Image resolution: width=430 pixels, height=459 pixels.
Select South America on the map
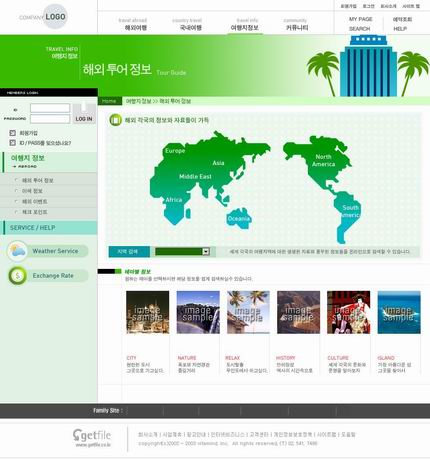point(350,211)
